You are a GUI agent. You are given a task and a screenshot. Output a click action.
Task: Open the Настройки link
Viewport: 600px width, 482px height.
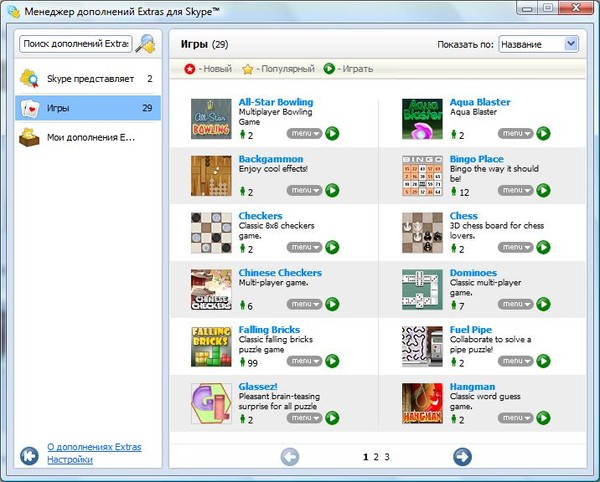[x=70, y=459]
